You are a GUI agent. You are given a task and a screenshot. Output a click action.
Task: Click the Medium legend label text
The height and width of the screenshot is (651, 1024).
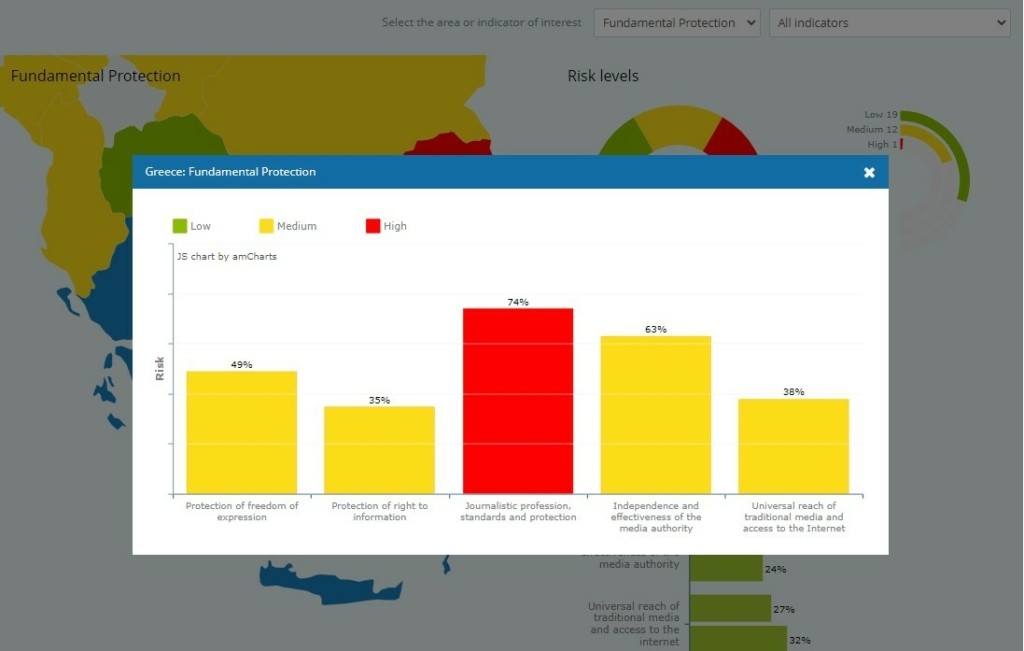(296, 226)
